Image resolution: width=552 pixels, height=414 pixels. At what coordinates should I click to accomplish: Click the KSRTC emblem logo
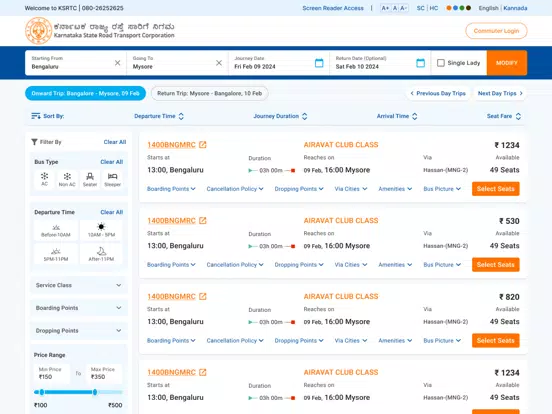(x=38, y=31)
